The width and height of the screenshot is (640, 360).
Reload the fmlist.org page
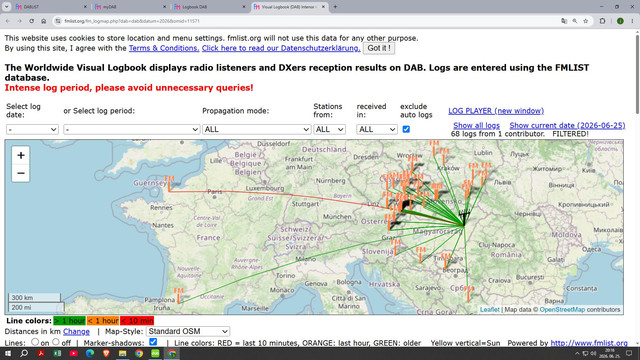[31, 21]
